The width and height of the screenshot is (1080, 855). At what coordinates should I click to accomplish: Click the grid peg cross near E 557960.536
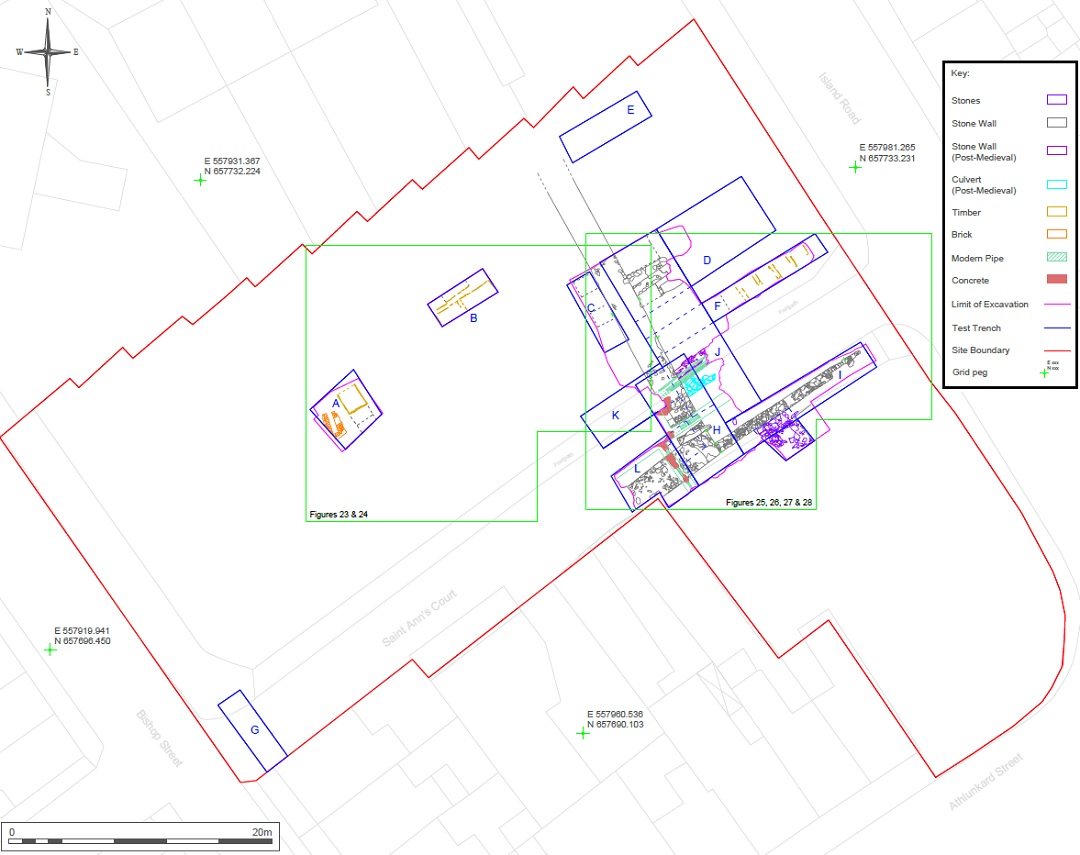click(583, 733)
